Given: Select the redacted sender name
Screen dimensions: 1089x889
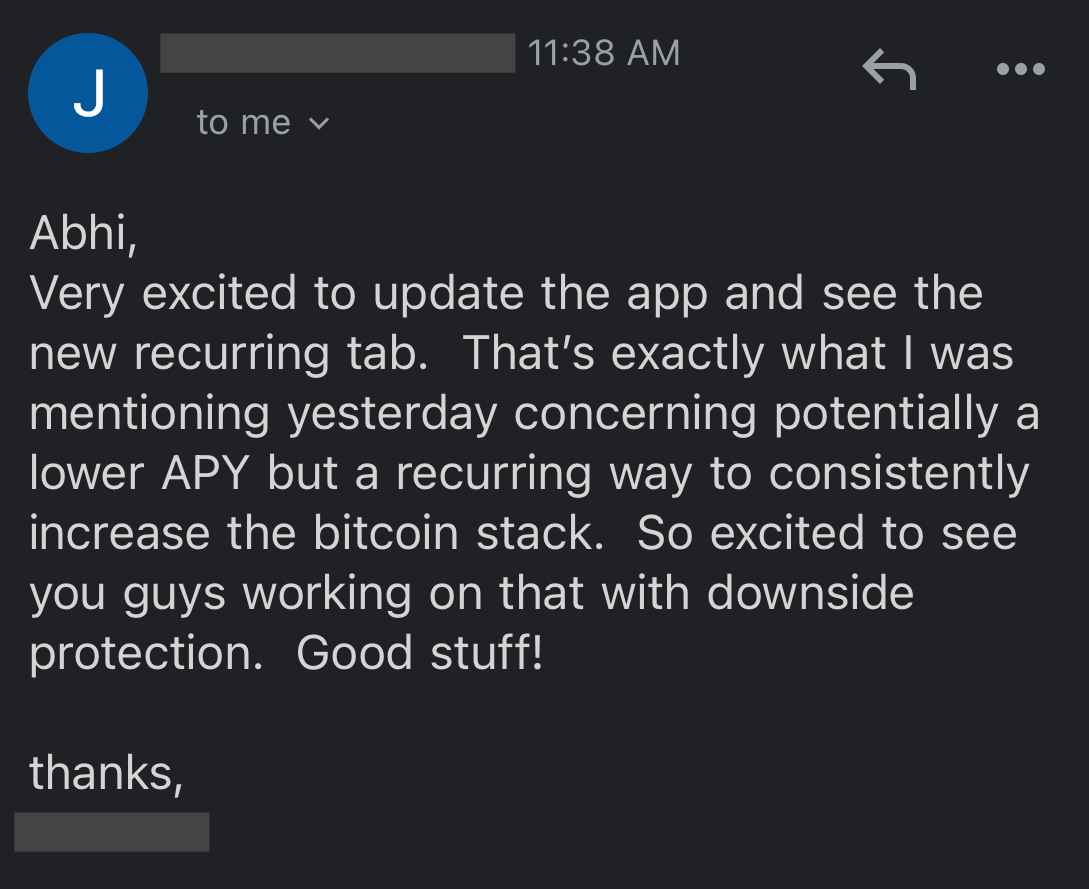Looking at the screenshot, I should (338, 53).
